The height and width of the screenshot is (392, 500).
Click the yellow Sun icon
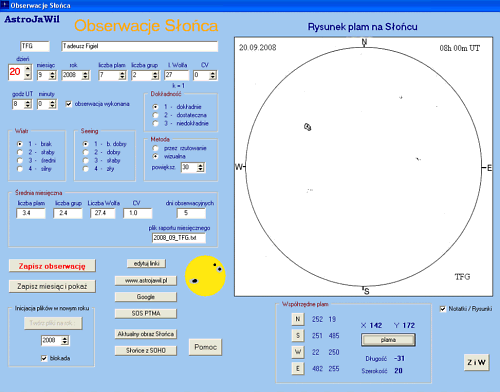pos(205,276)
